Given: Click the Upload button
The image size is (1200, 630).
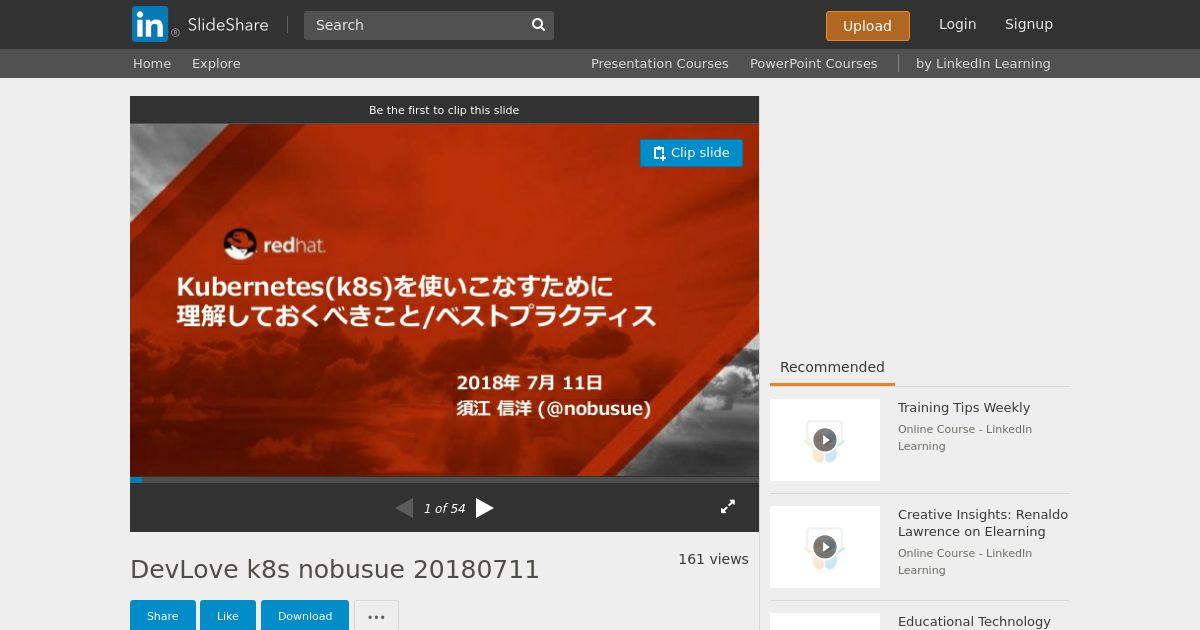Looking at the screenshot, I should 867,26.
